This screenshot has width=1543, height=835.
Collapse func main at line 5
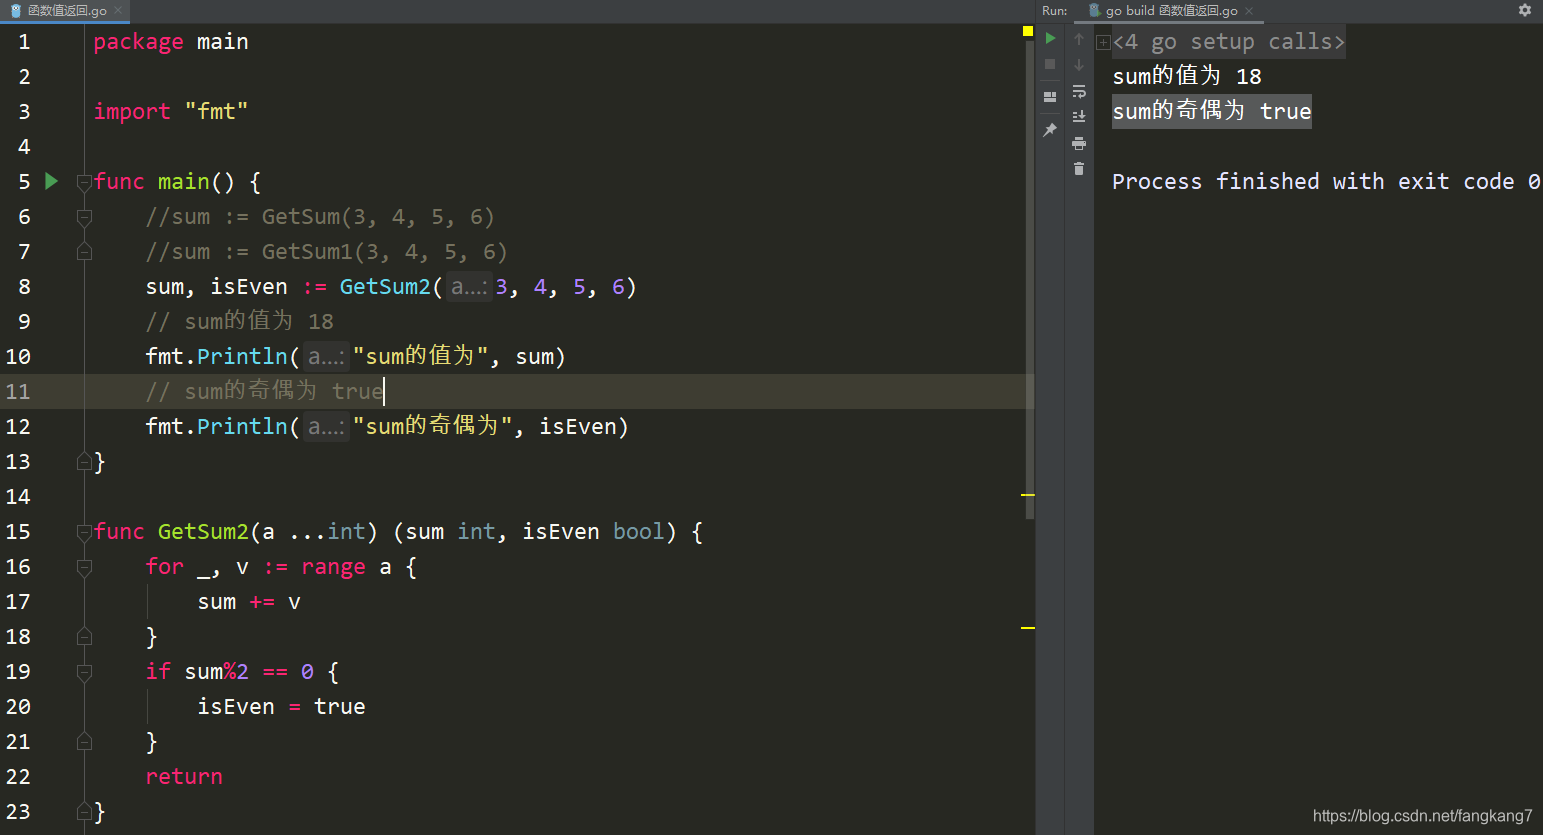click(x=84, y=182)
